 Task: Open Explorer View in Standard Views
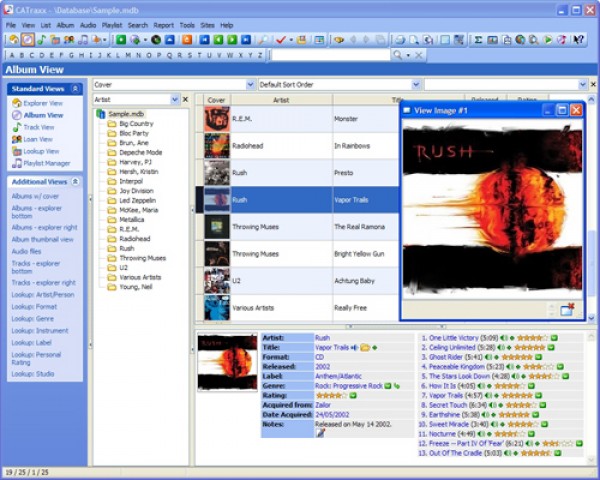pos(41,103)
